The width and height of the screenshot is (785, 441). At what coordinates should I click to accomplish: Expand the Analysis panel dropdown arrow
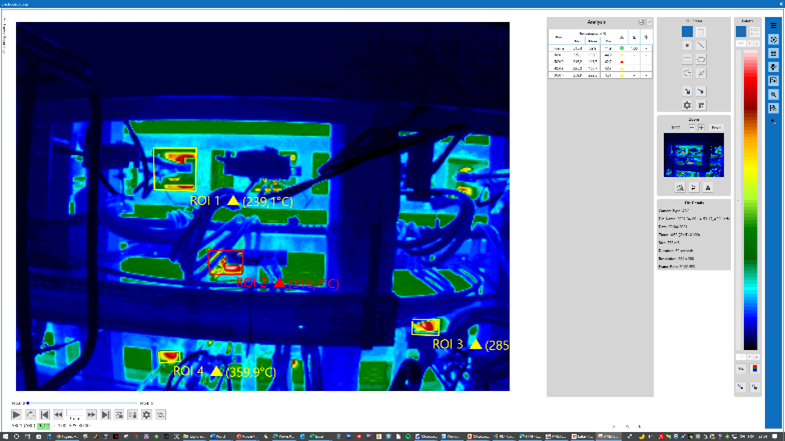pos(648,22)
